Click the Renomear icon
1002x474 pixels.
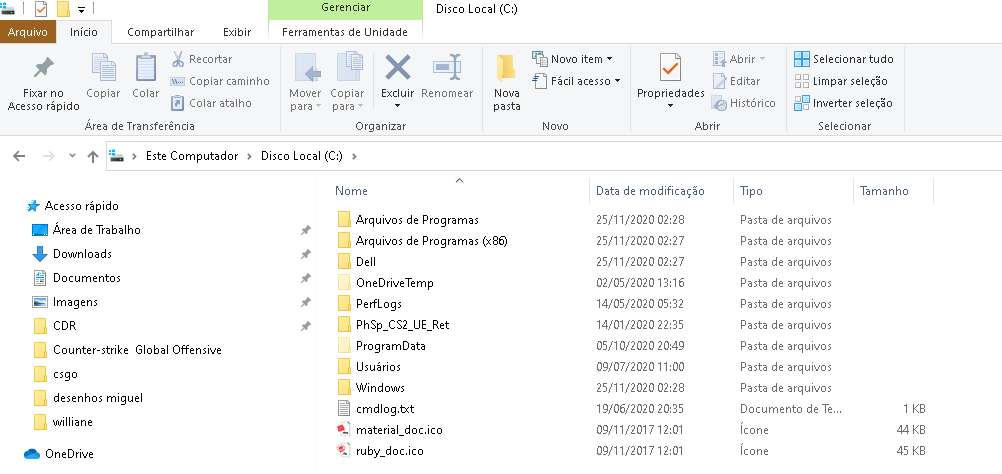pos(447,67)
